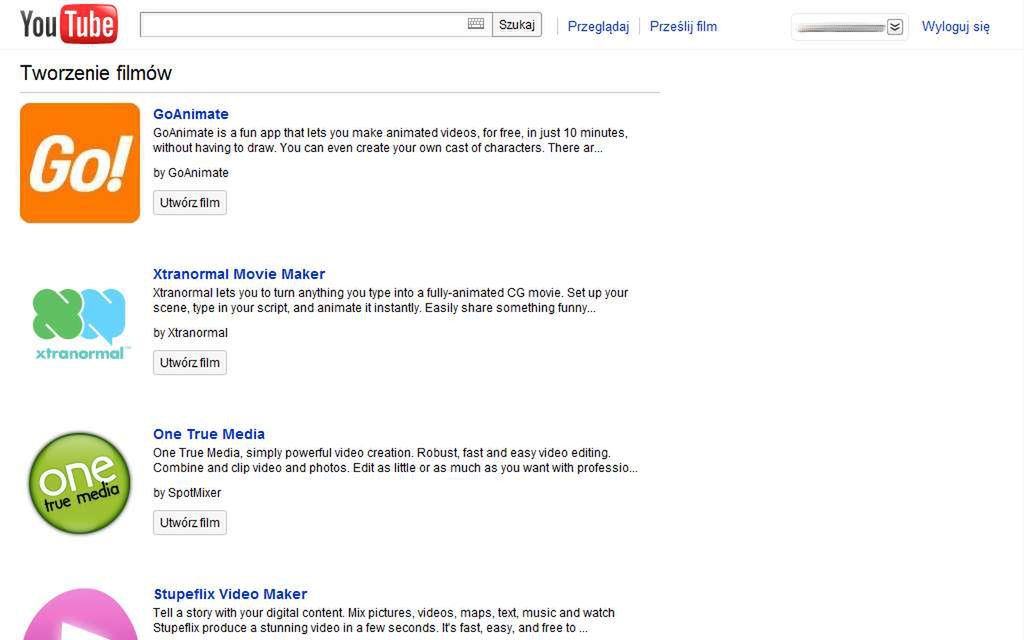Screen dimensions: 1024x640
Task: Click Utwórz film under Xtranormal
Action: pyautogui.click(x=189, y=362)
